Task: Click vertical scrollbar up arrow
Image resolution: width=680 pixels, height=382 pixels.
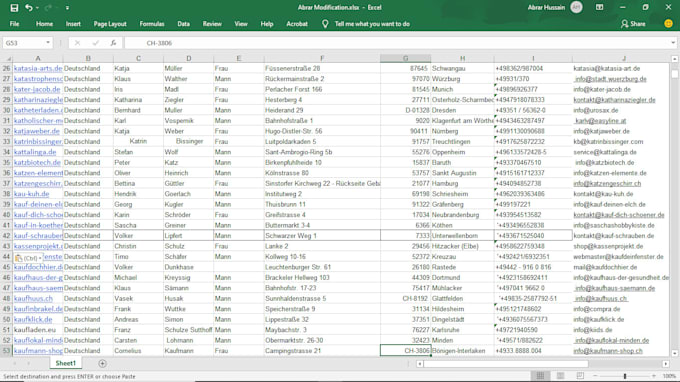Action: [675, 59]
